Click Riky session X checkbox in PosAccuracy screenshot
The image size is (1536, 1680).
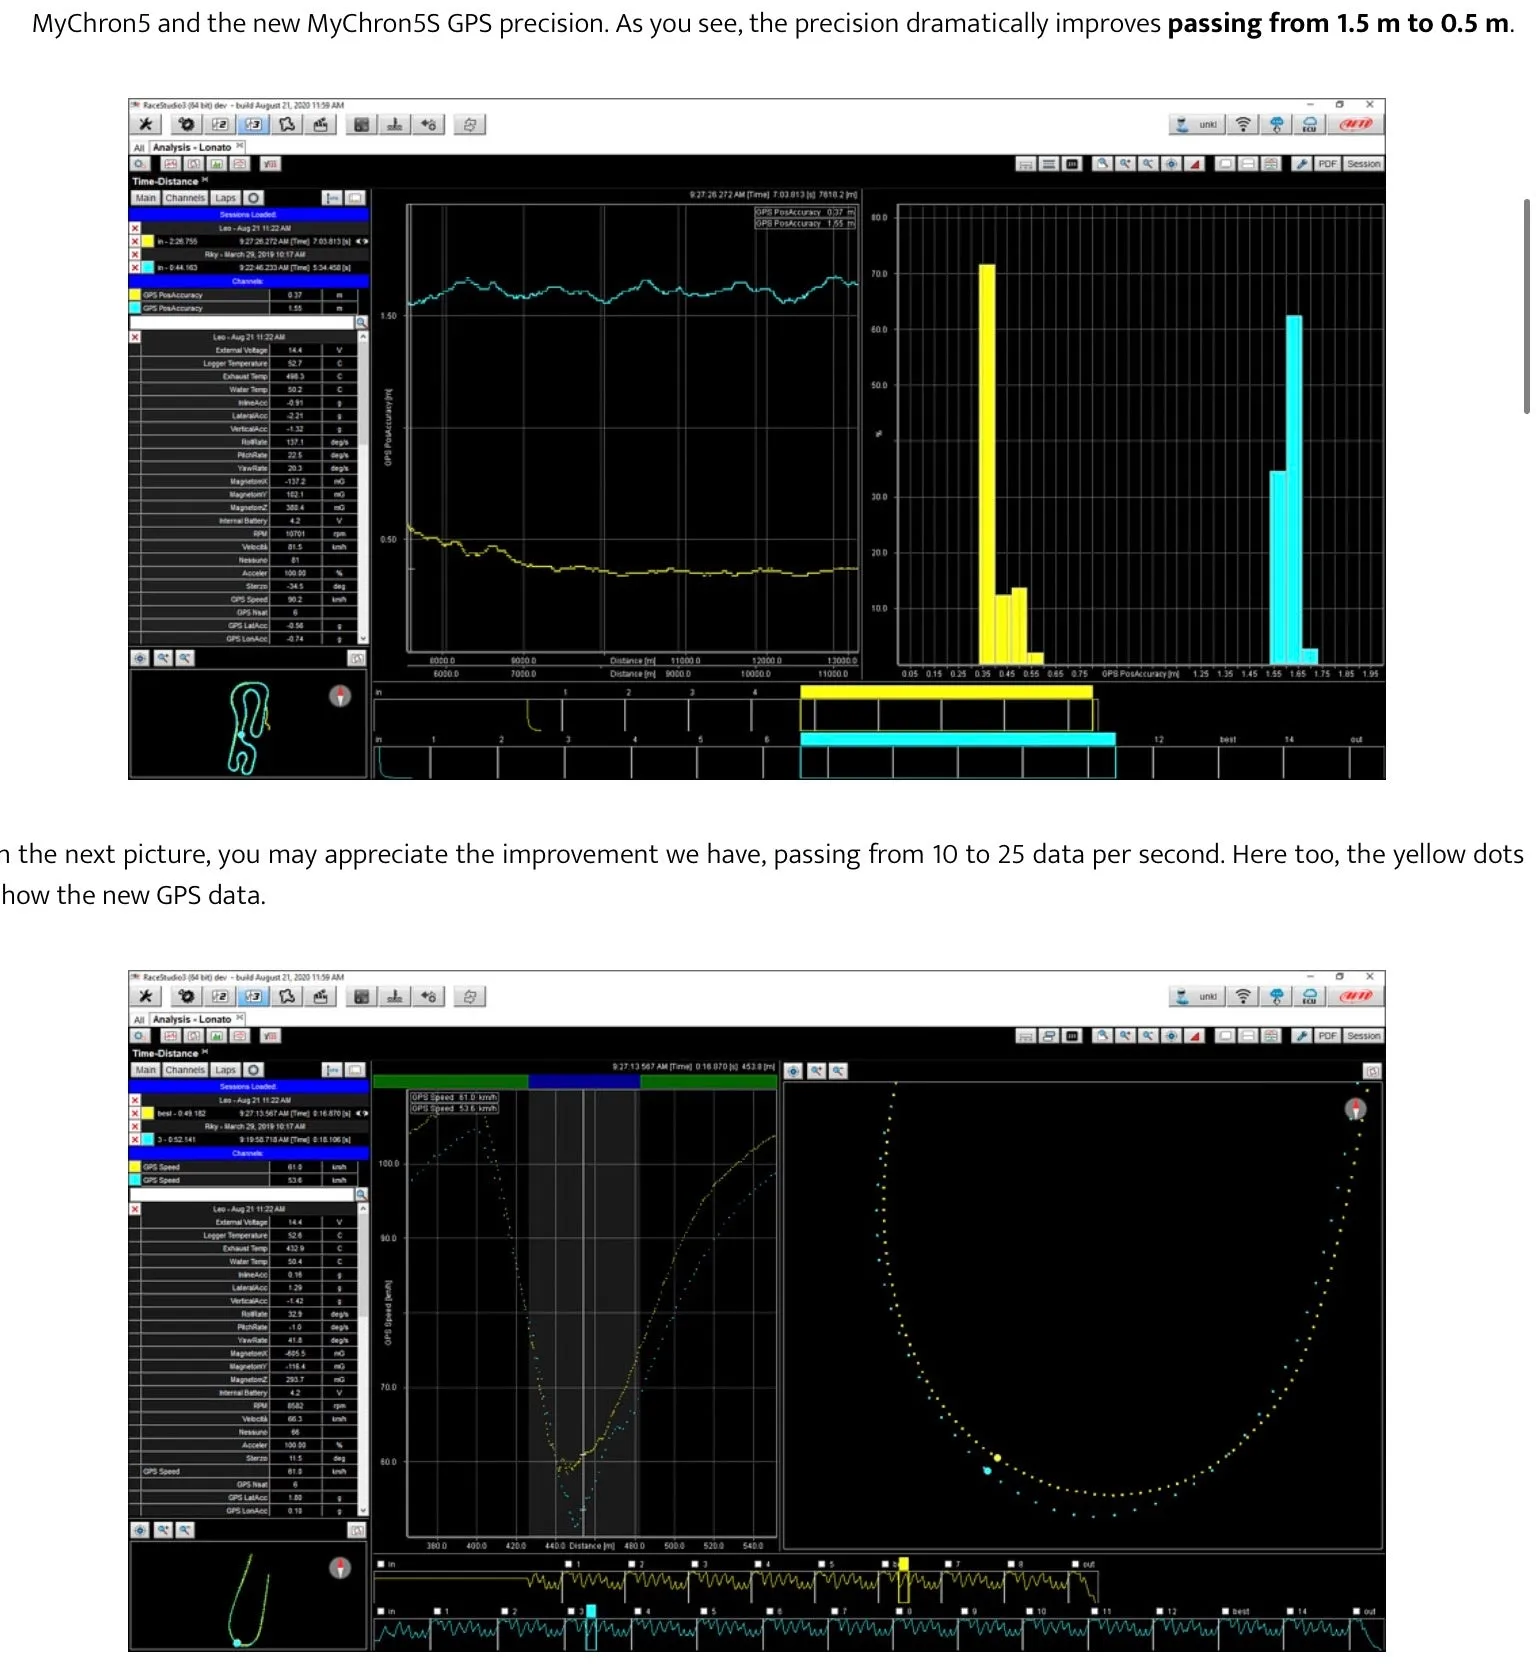[x=135, y=254]
